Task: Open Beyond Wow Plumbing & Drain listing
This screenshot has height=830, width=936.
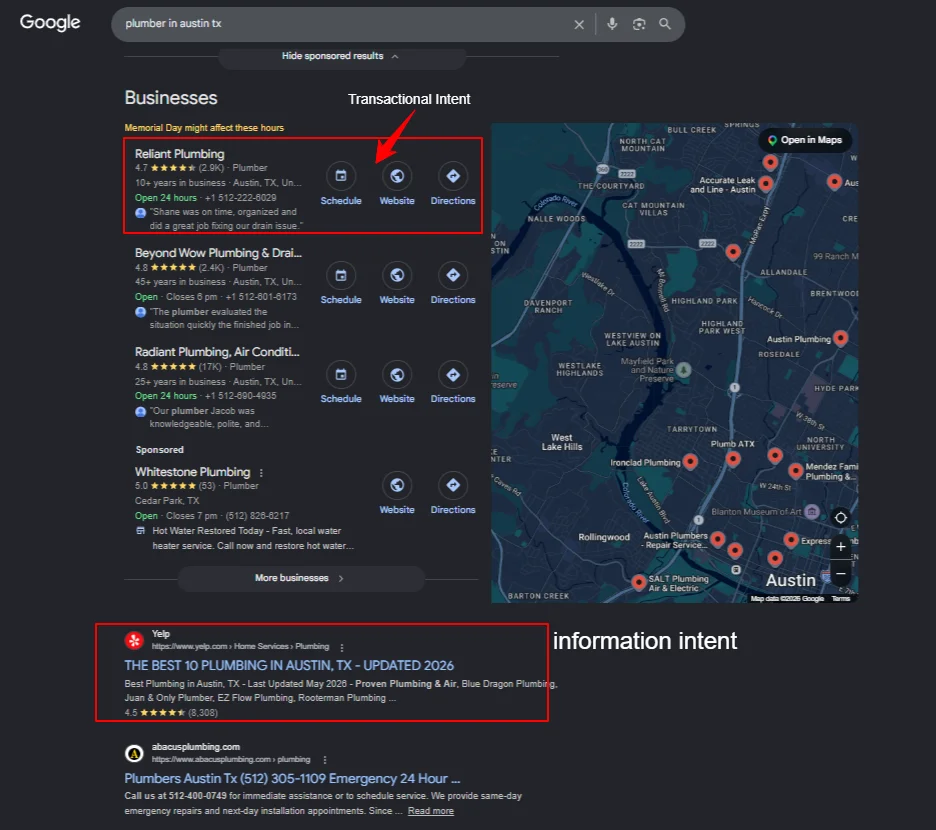Action: pyautogui.click(x=218, y=253)
